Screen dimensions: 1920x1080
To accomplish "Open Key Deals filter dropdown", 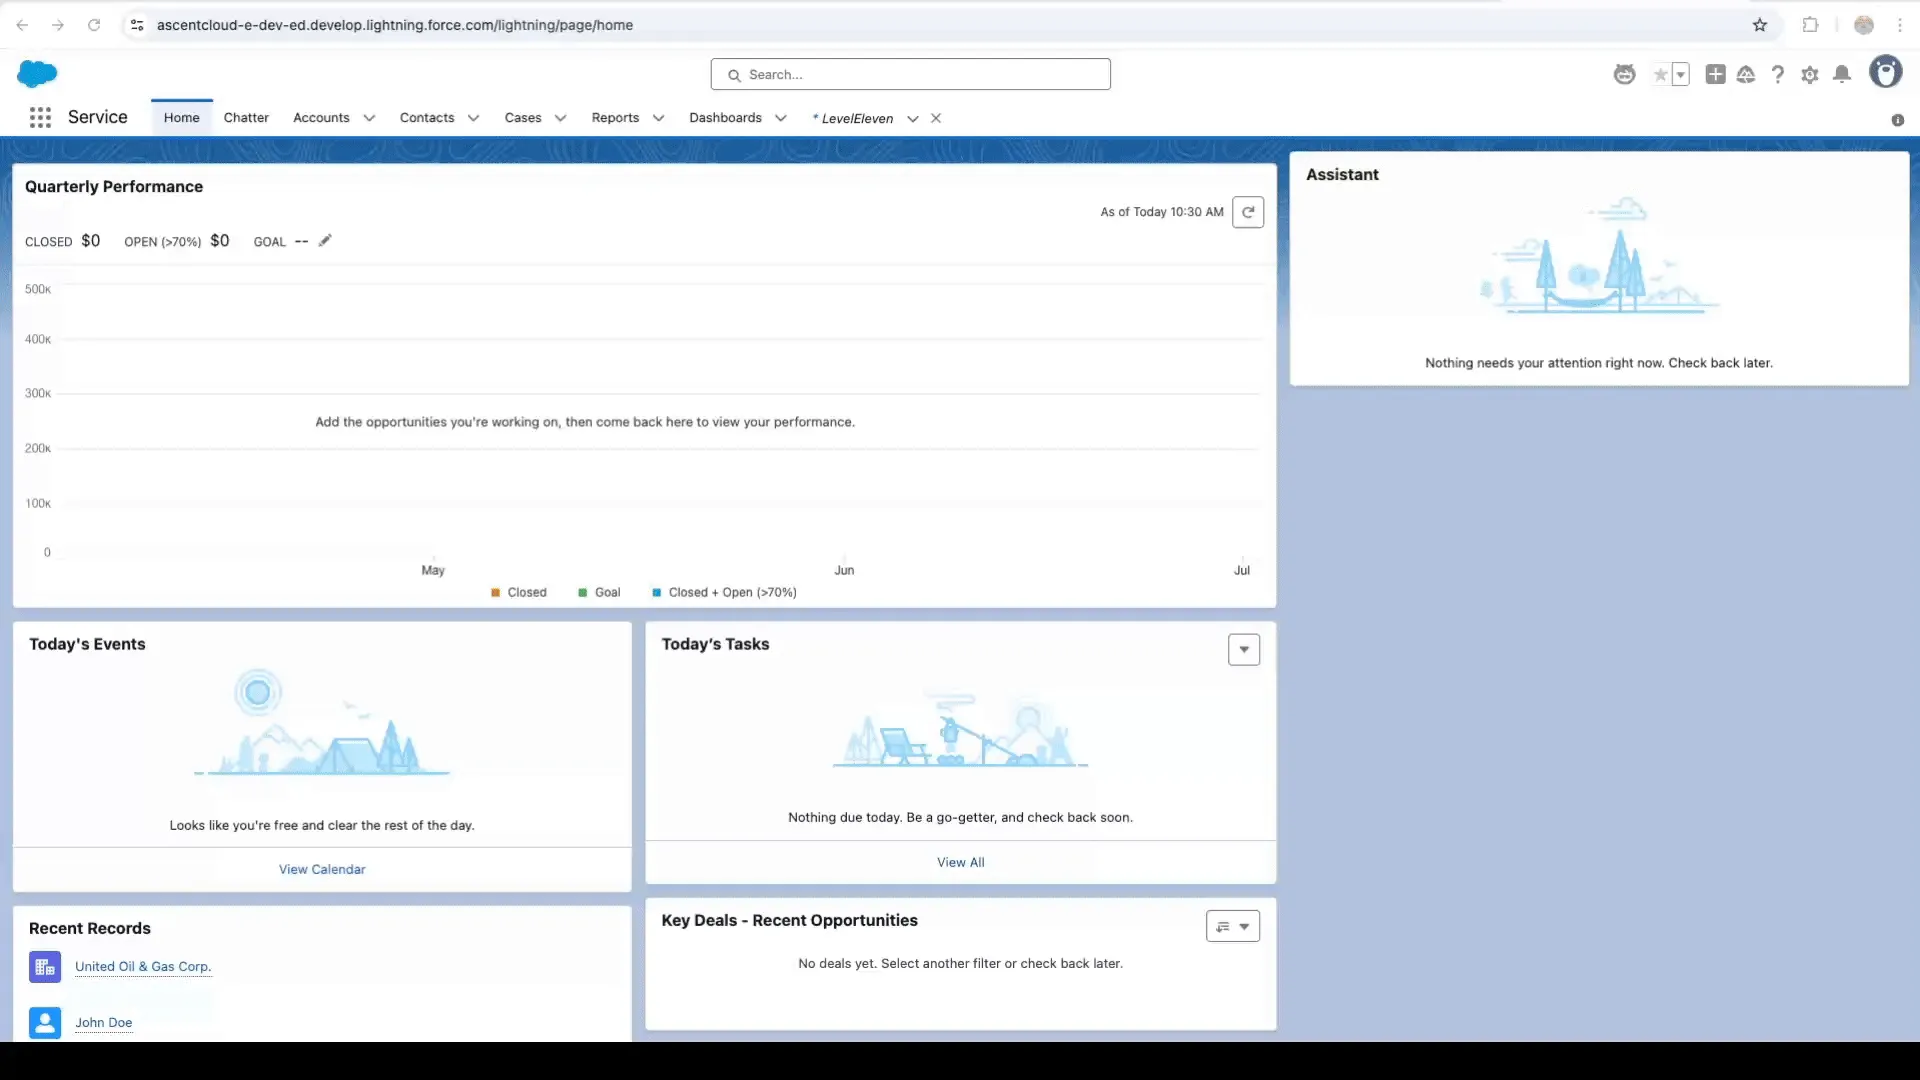I will pyautogui.click(x=1233, y=926).
